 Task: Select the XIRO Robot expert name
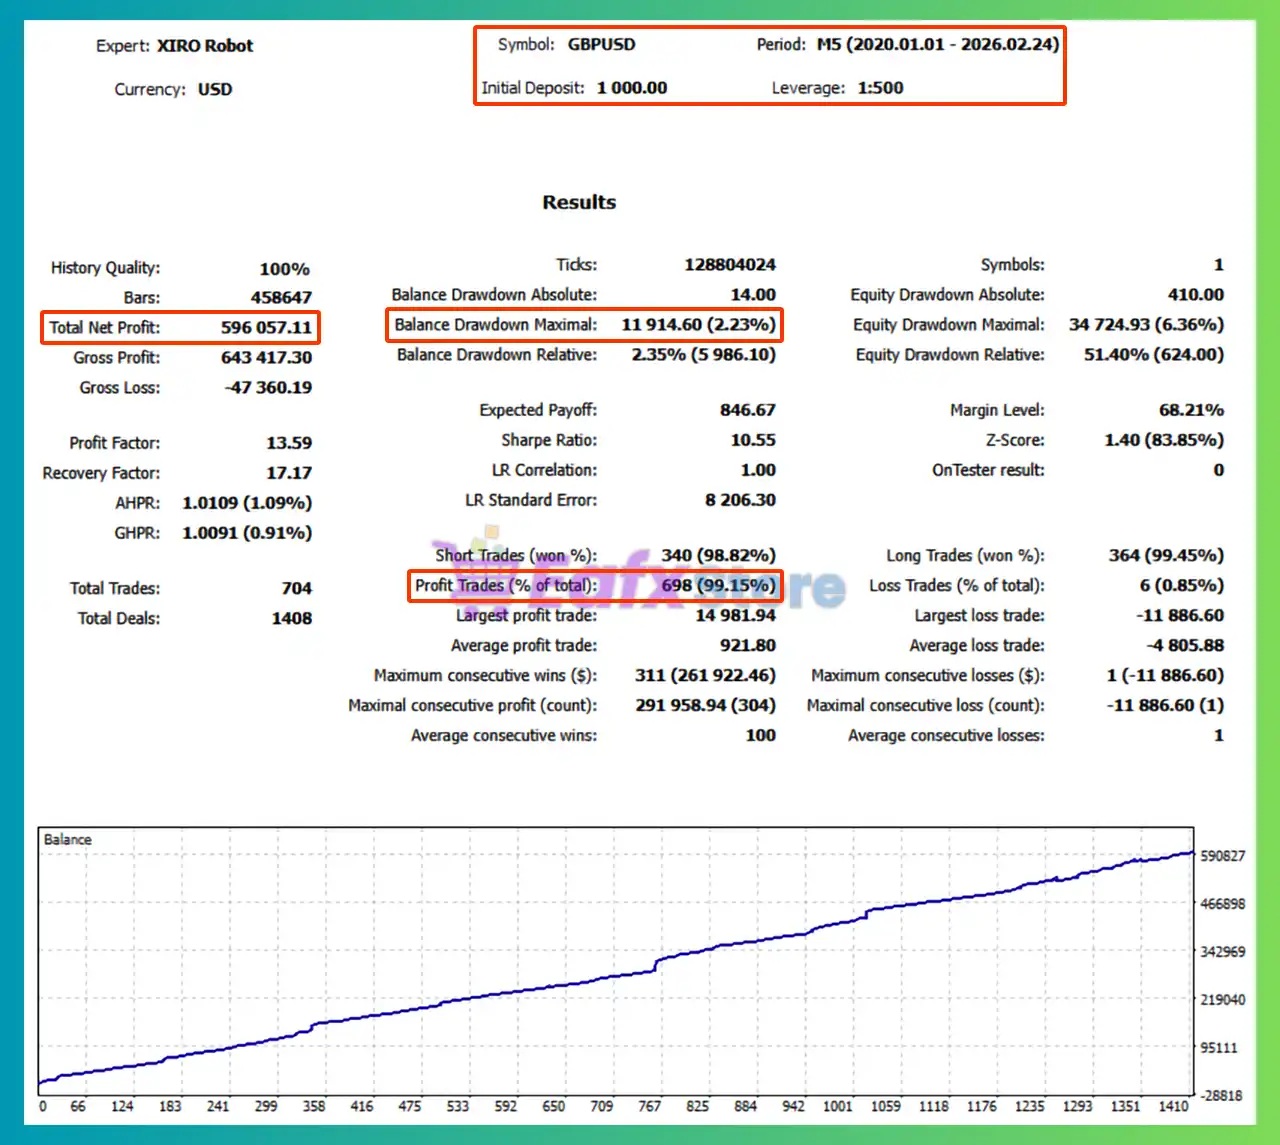205,46
